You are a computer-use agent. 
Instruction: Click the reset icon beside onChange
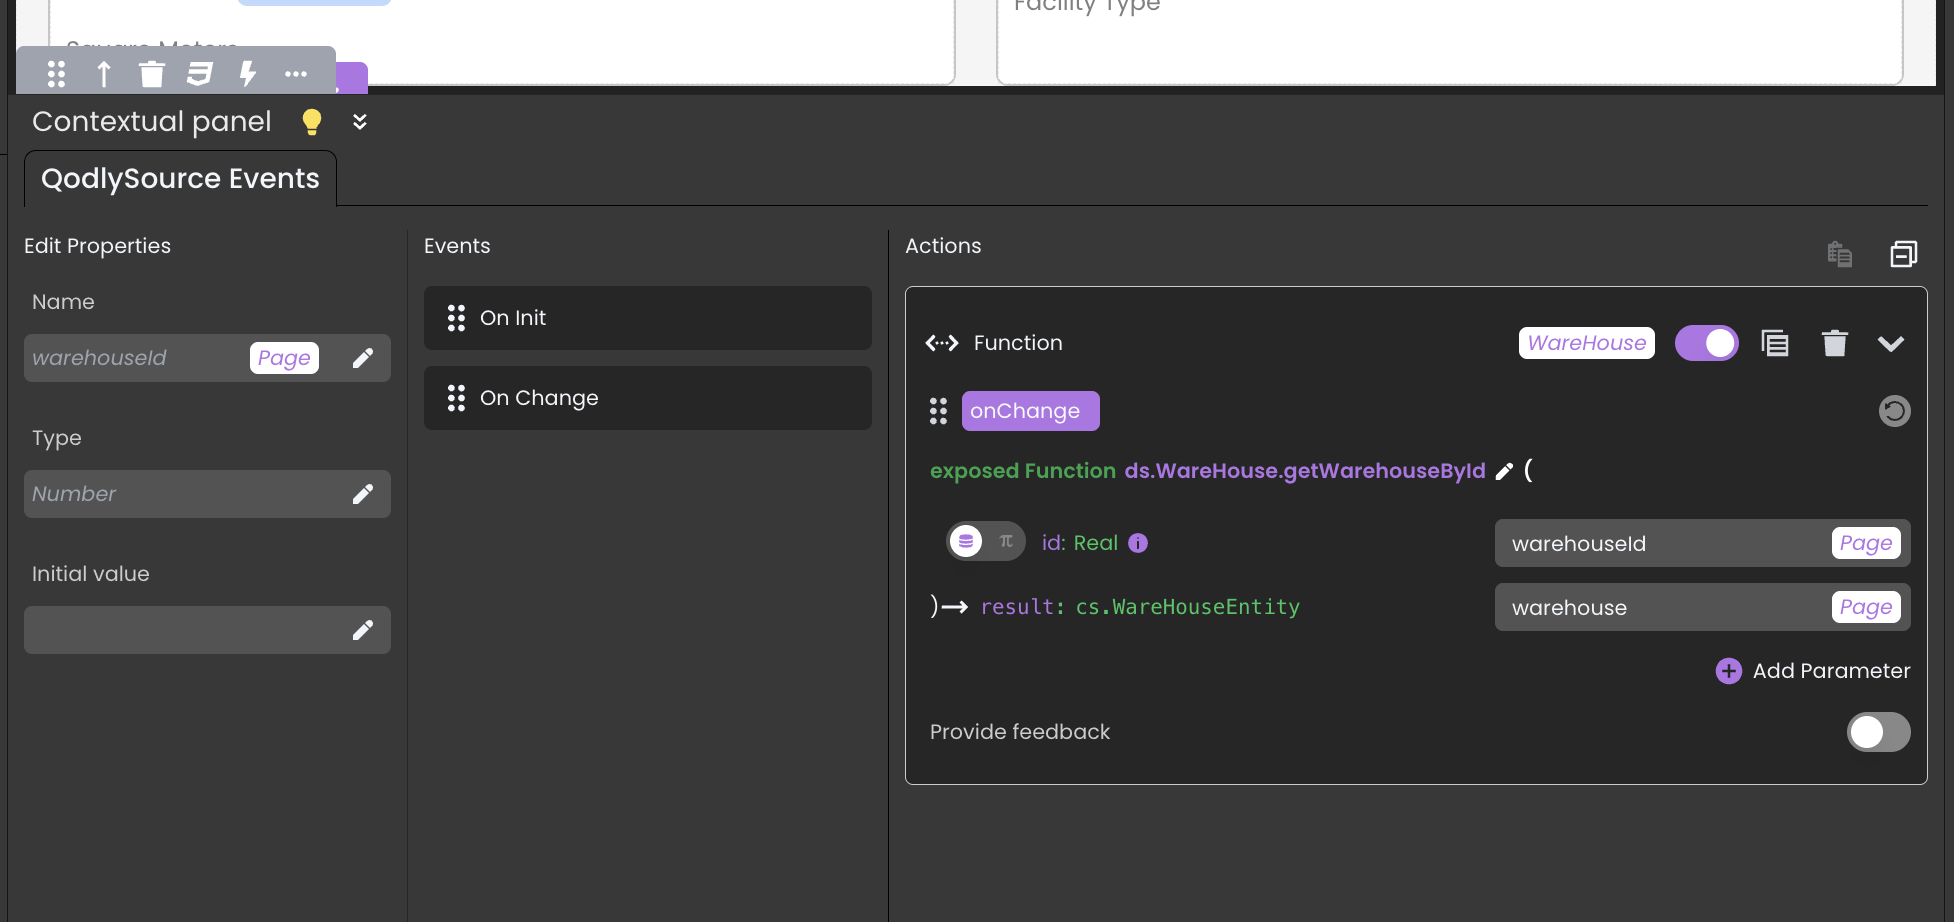tap(1894, 411)
